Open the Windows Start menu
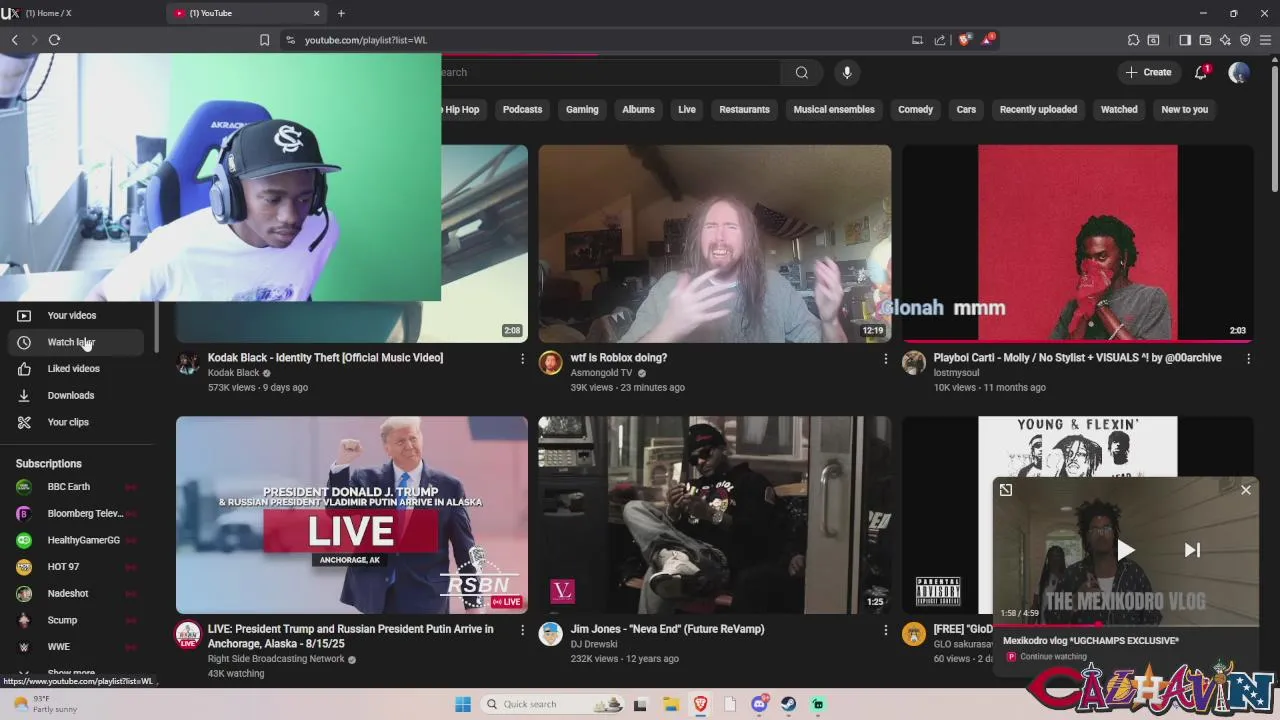Viewport: 1280px width, 720px height. tap(463, 704)
